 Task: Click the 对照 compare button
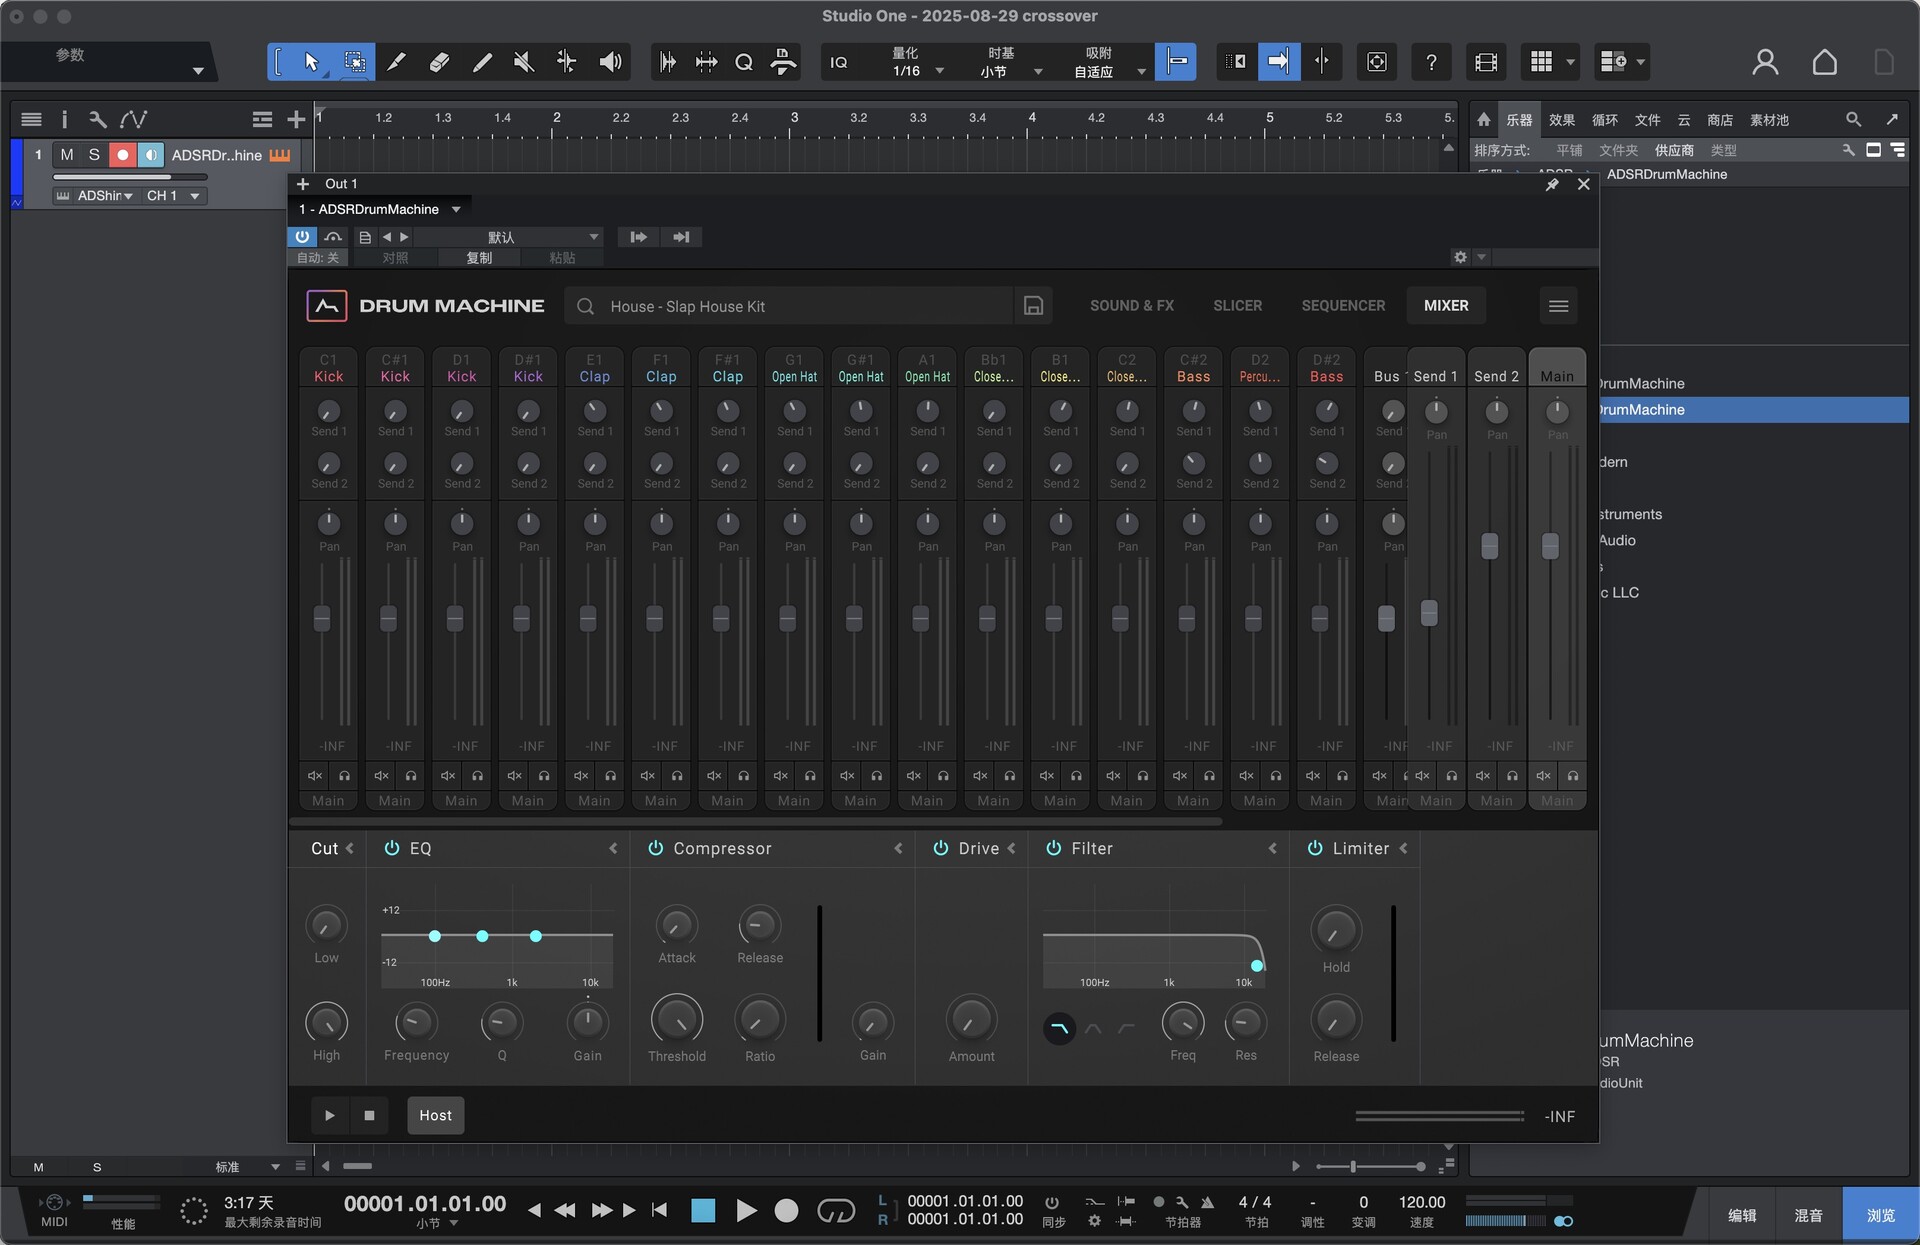tap(395, 258)
